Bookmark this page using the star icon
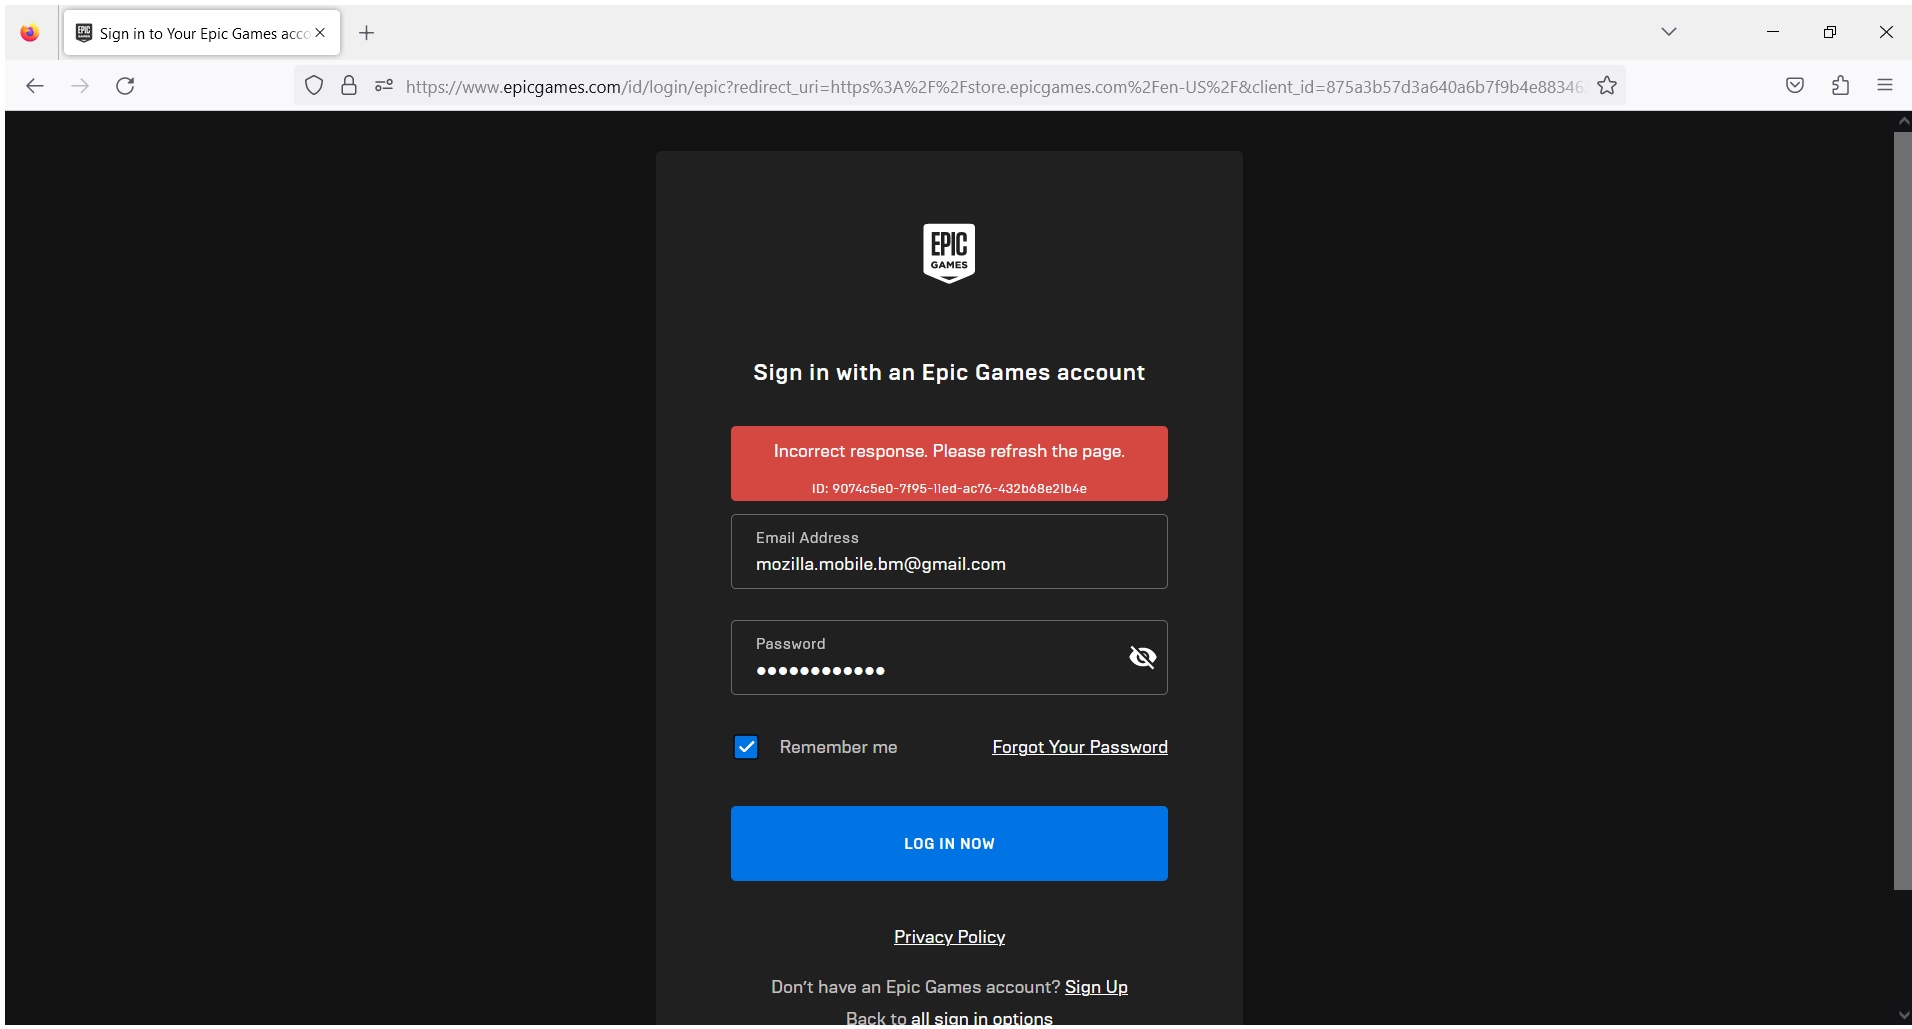Image resolution: width=1912 pixels, height=1029 pixels. tap(1608, 86)
